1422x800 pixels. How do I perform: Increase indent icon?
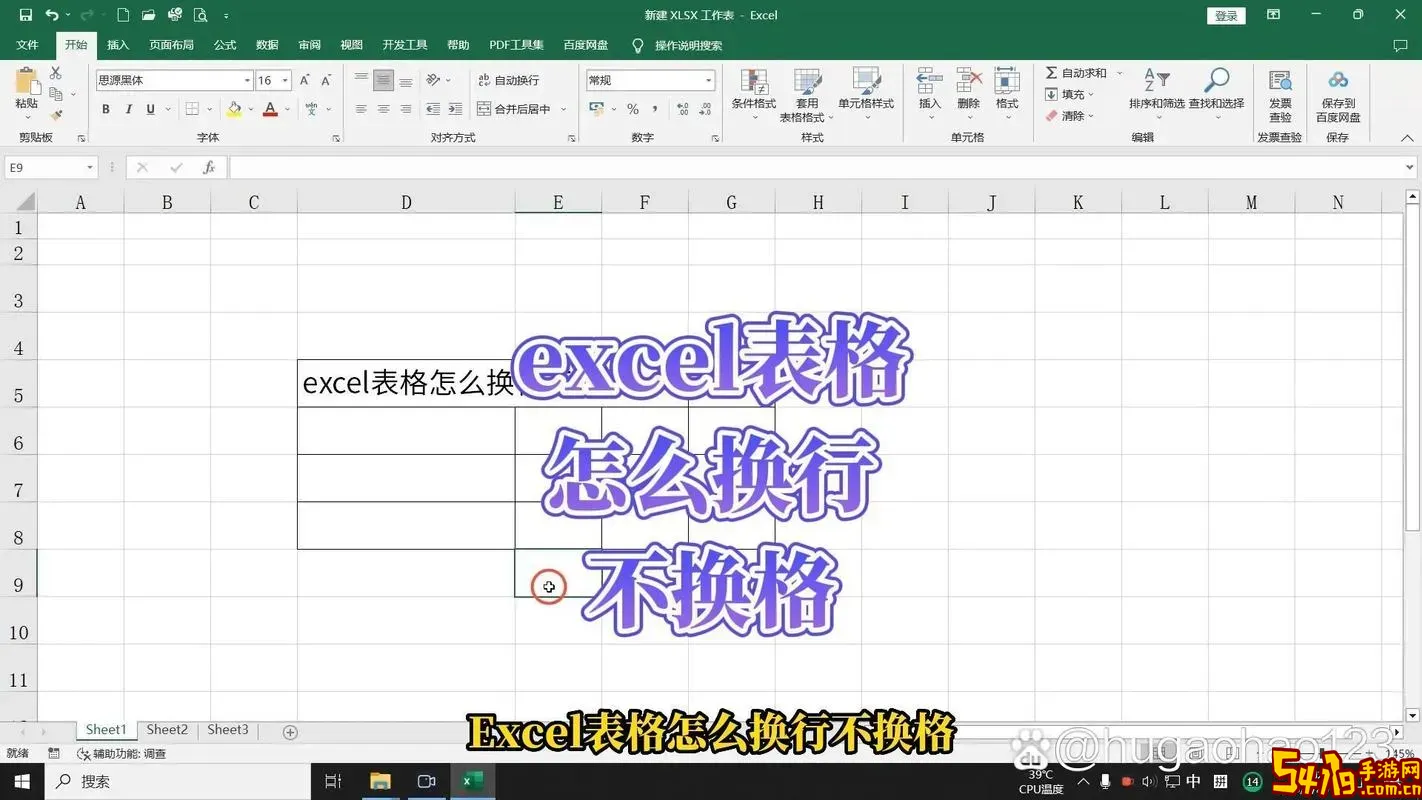(456, 109)
